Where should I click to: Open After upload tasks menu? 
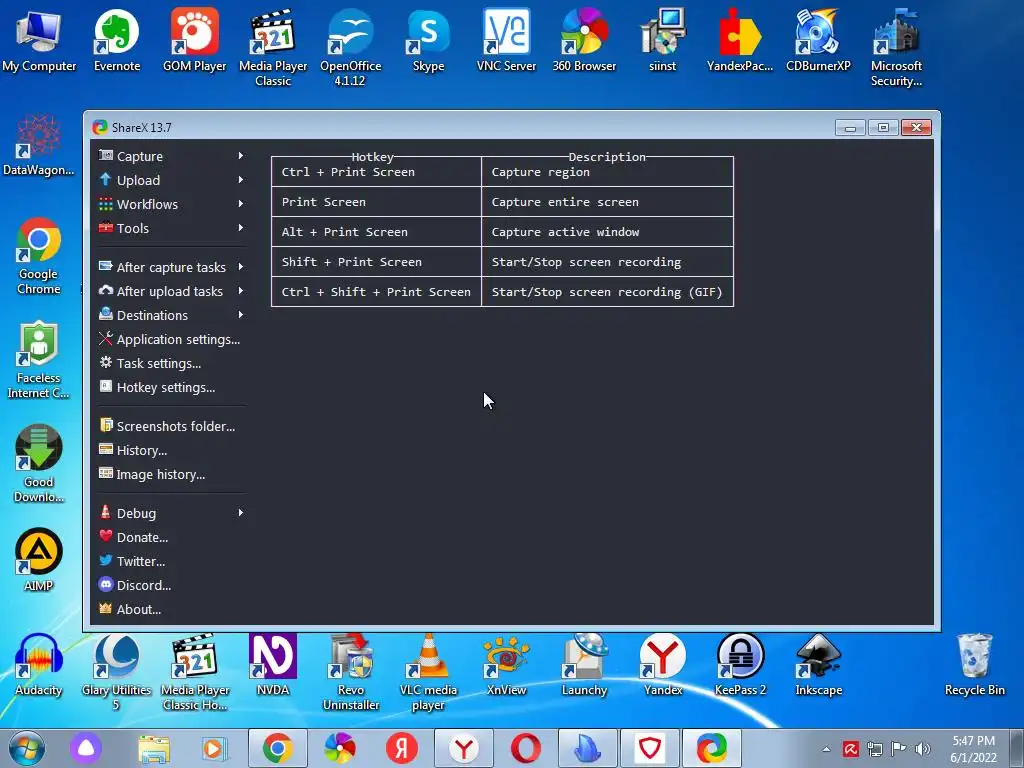pyautogui.click(x=171, y=291)
